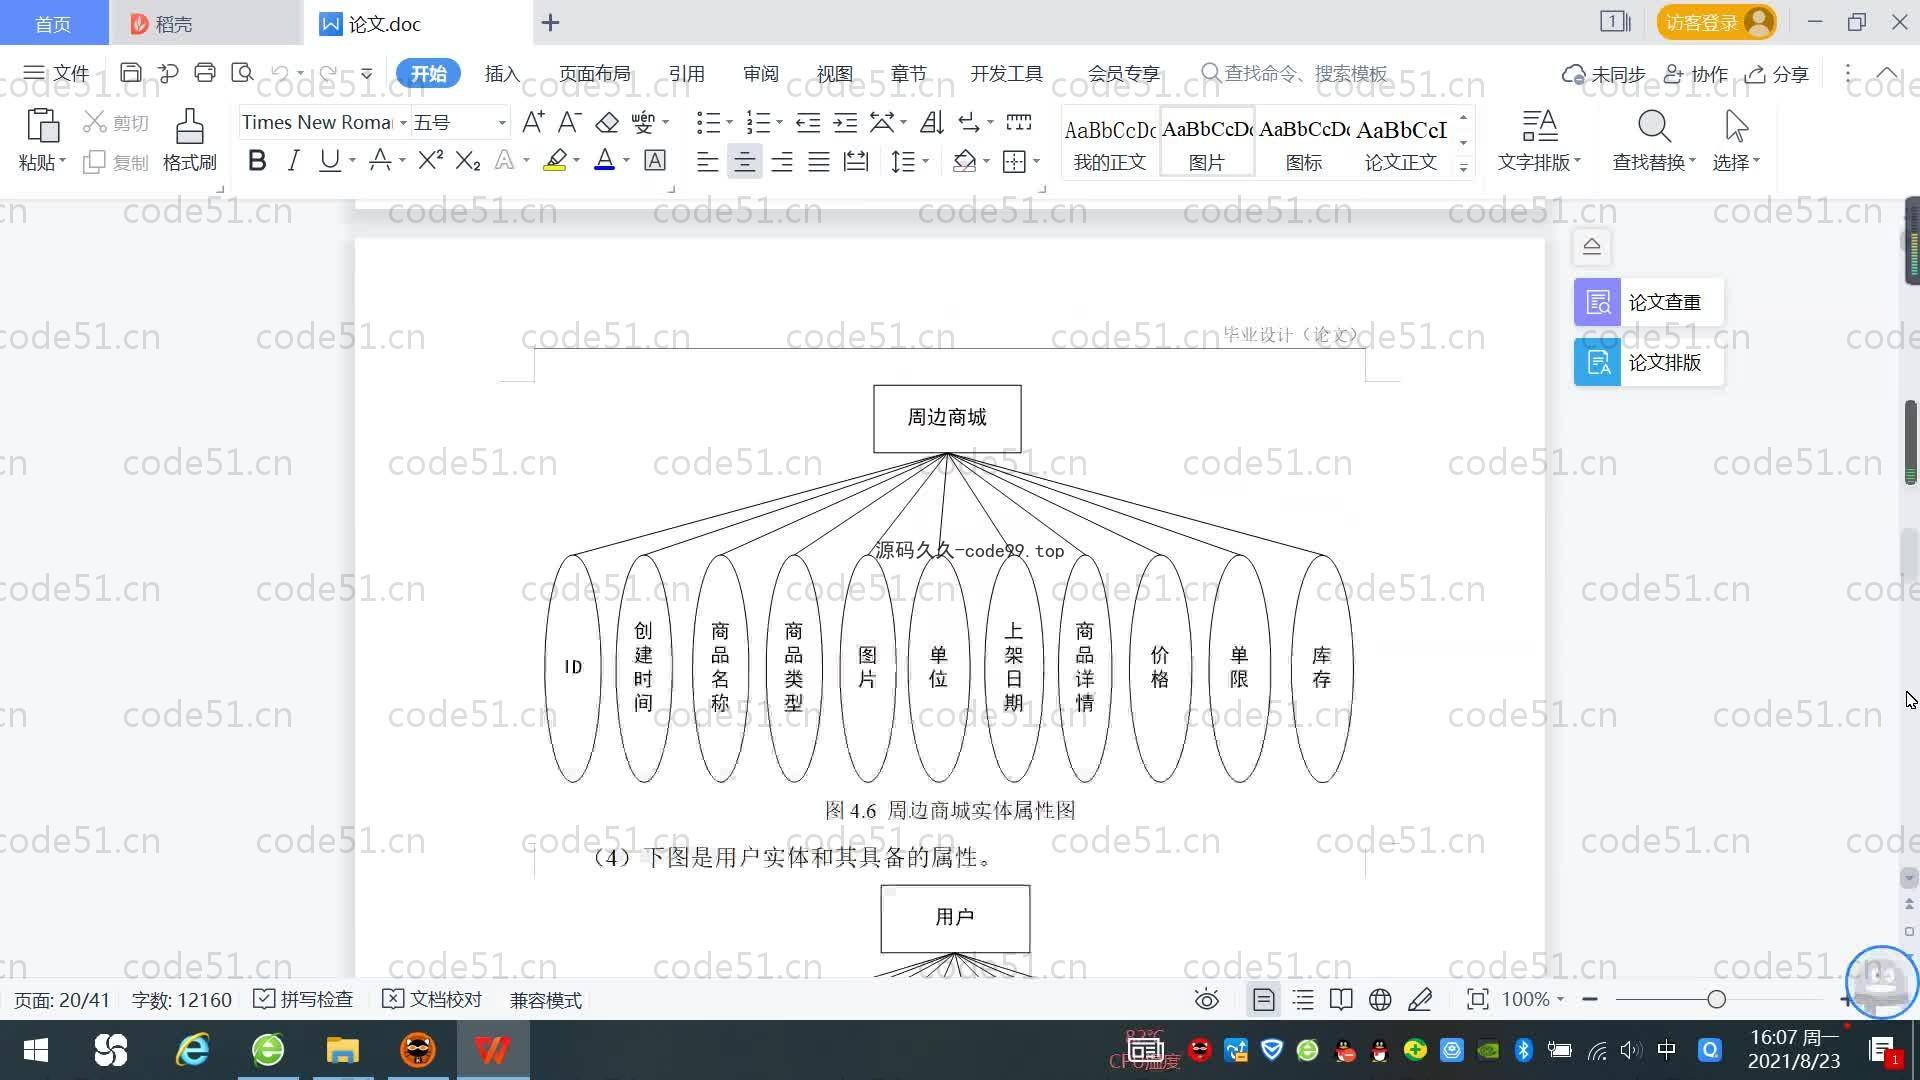Image resolution: width=1920 pixels, height=1080 pixels.
Task: Align text right
Action: (782, 161)
